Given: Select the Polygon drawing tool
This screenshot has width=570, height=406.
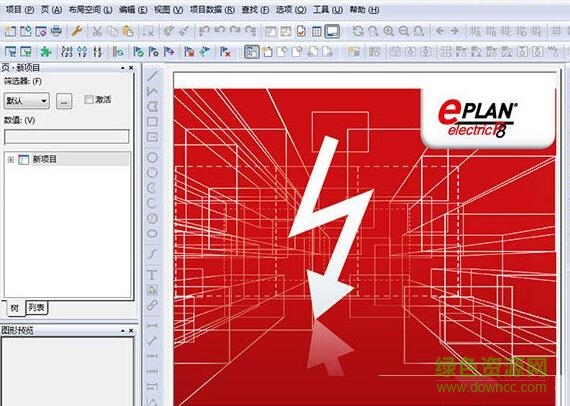Looking at the screenshot, I should coord(152,106).
